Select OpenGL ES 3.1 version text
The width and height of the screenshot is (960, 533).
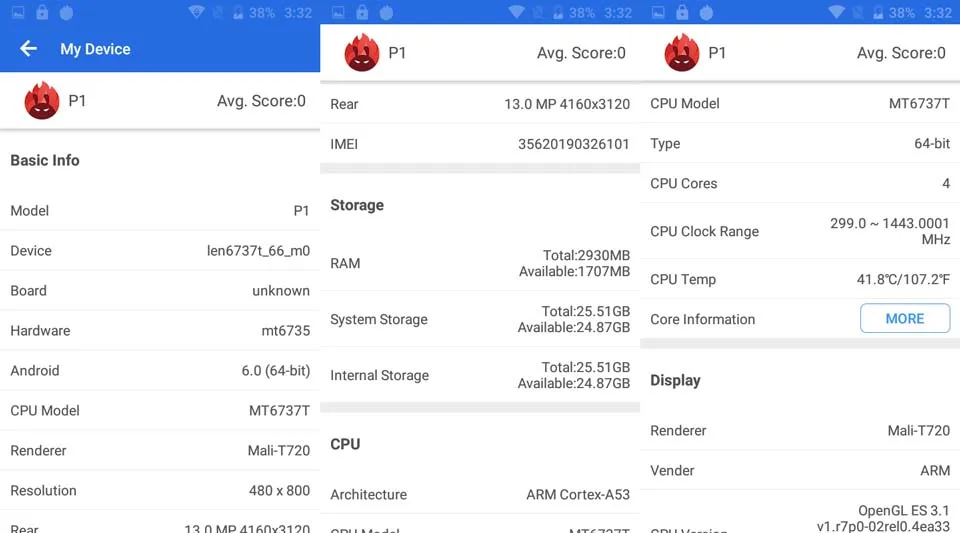[x=904, y=510]
